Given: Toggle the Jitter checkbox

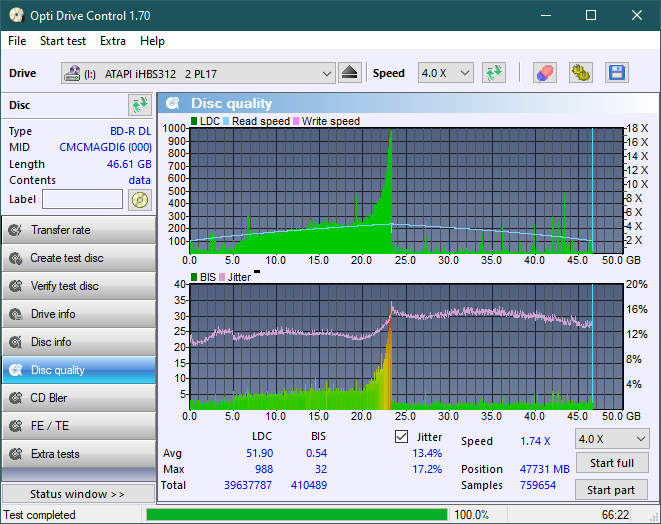Looking at the screenshot, I should 402,437.
